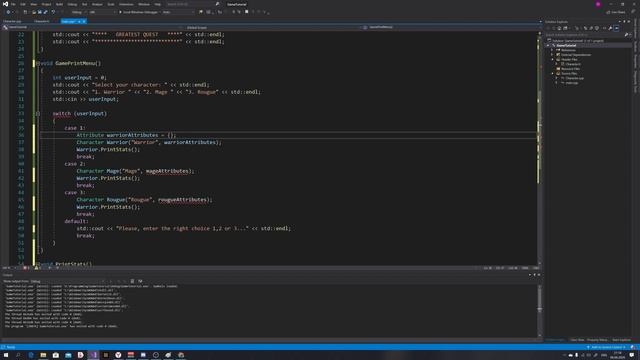
Task: Click the Visual Studio search box
Action: click(192, 4)
